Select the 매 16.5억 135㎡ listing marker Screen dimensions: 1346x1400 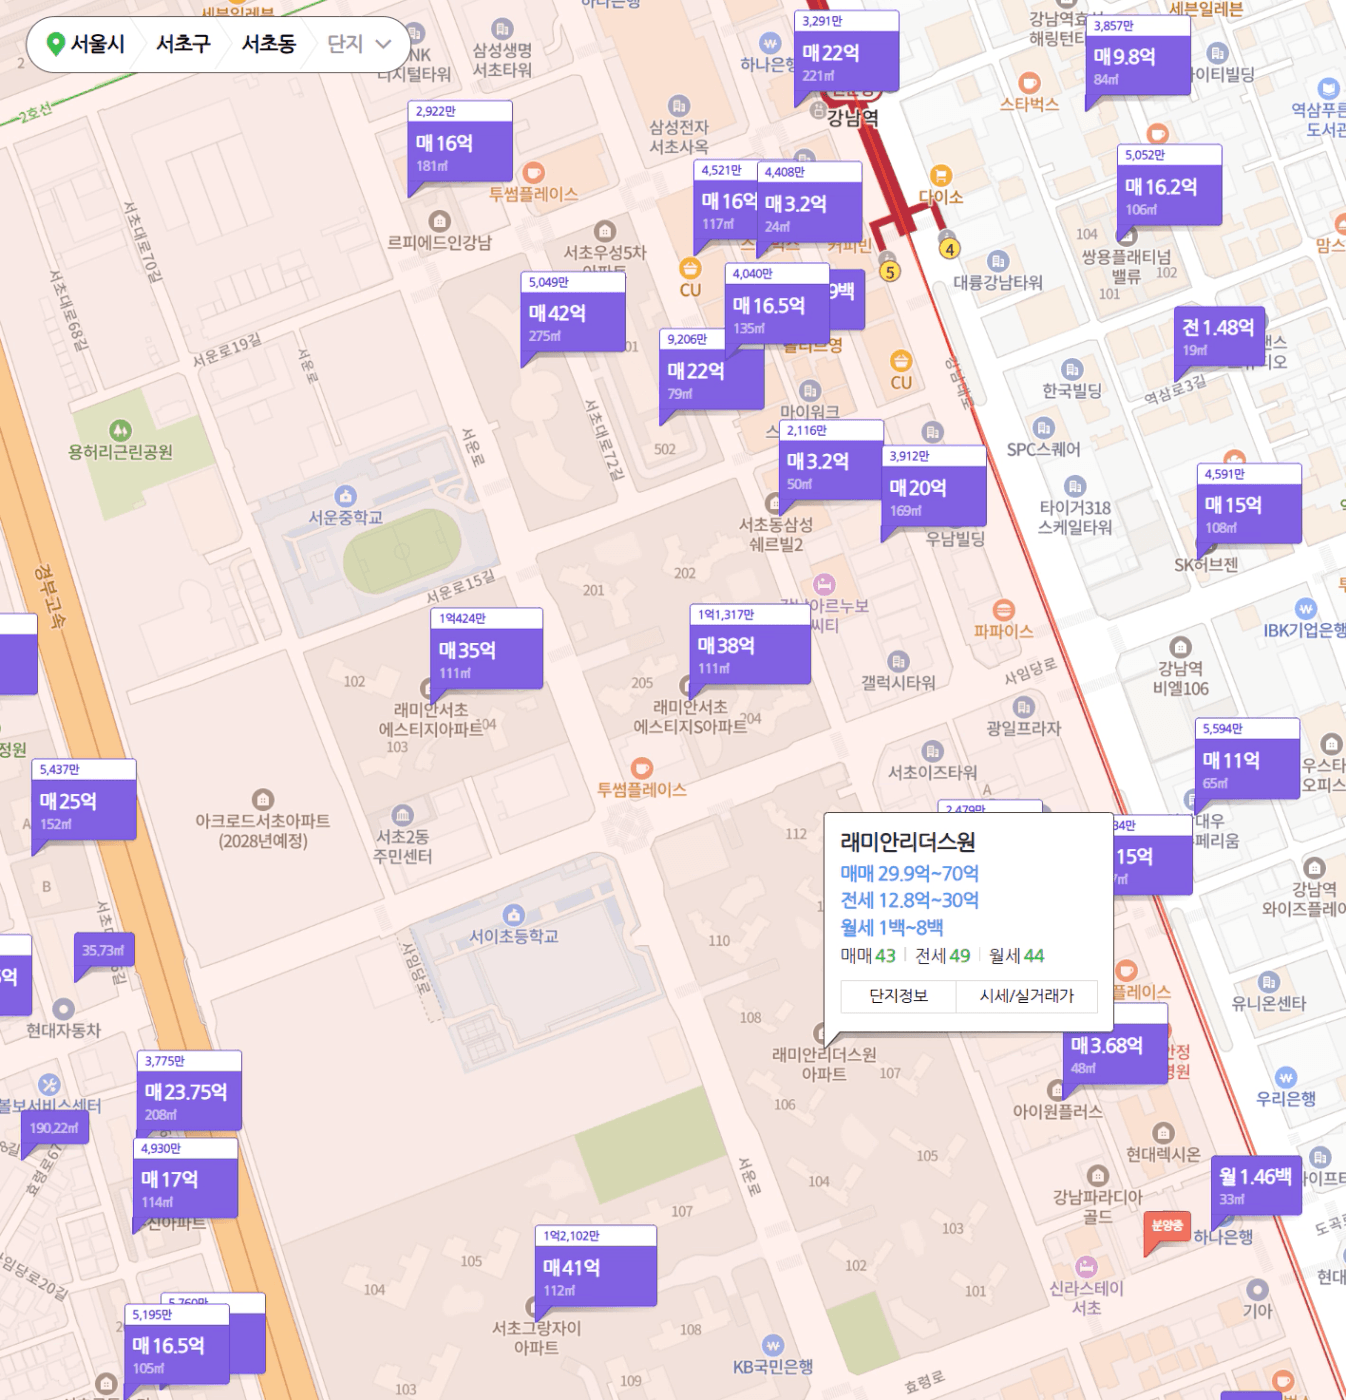click(x=777, y=304)
